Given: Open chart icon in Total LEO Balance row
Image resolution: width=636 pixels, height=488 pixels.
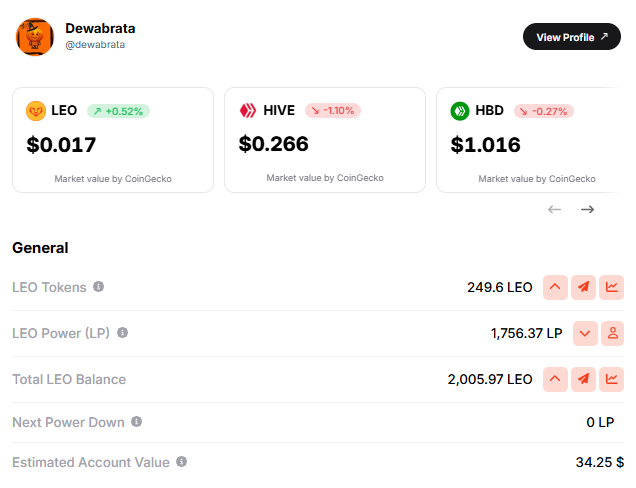Looking at the screenshot, I should tap(611, 379).
